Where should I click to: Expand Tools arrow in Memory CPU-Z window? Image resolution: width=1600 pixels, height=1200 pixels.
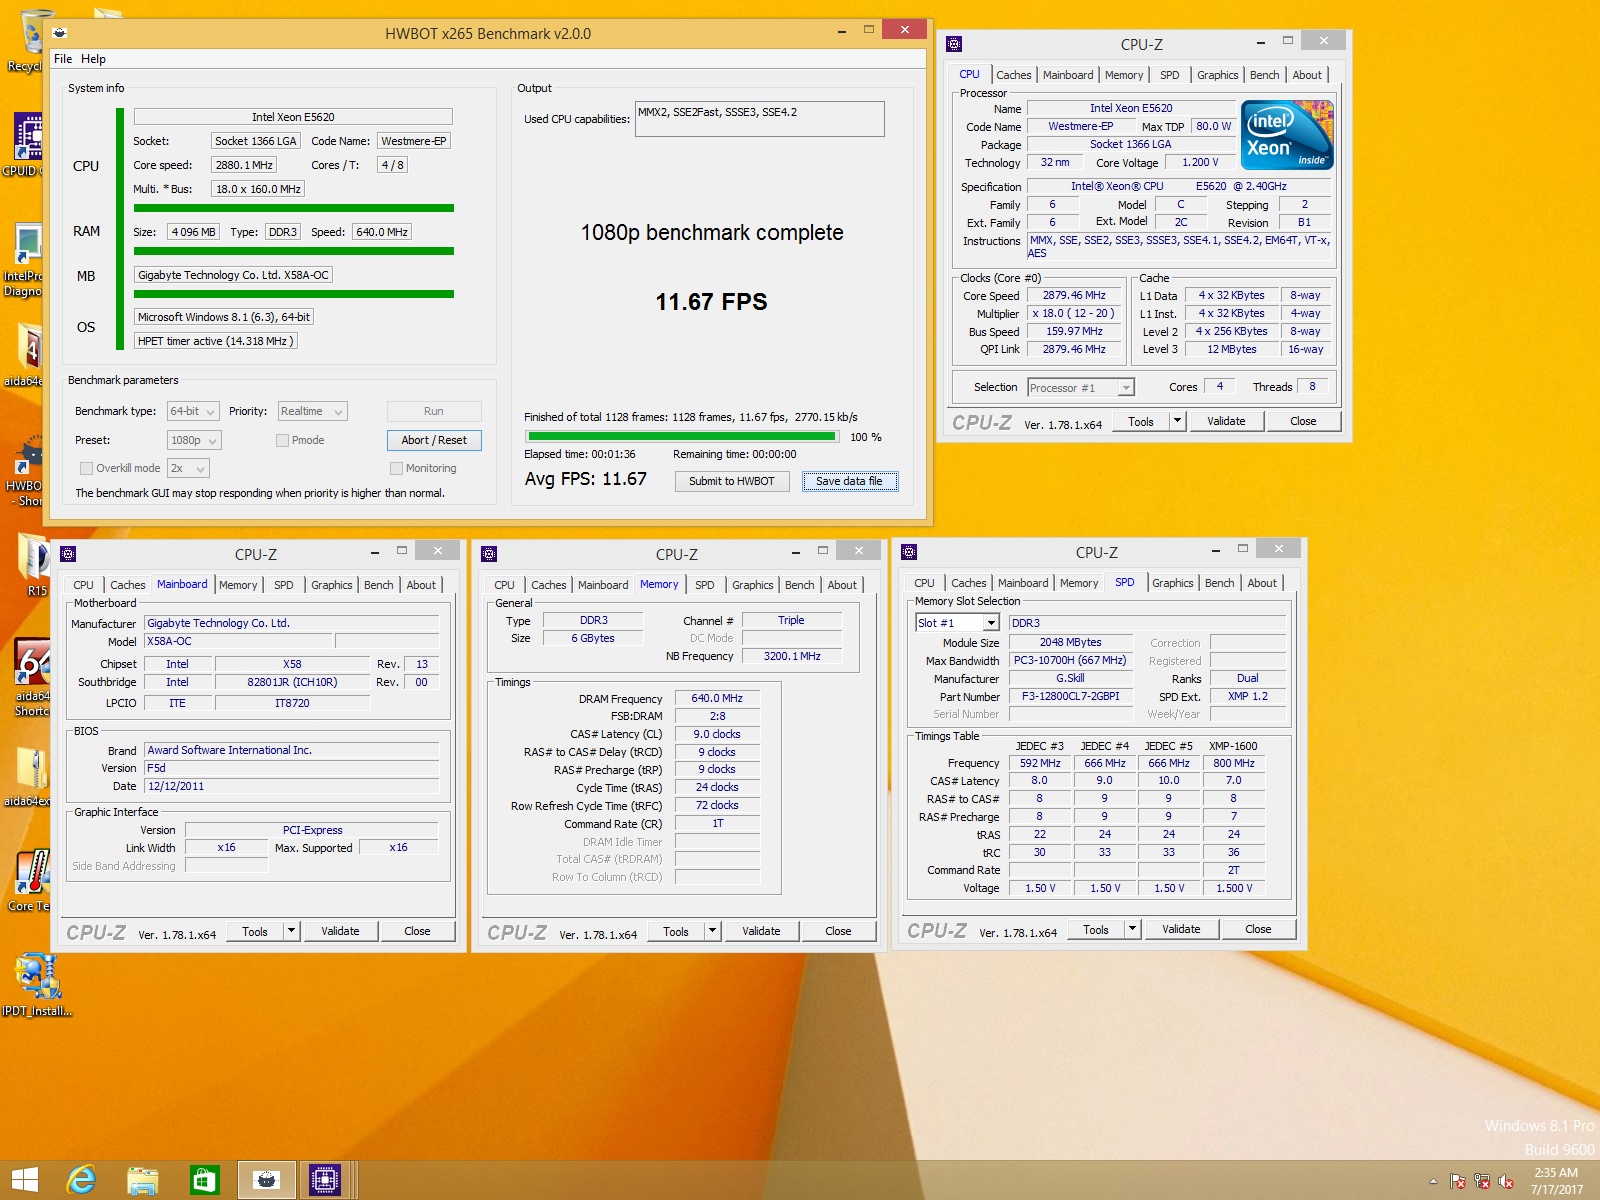click(712, 931)
